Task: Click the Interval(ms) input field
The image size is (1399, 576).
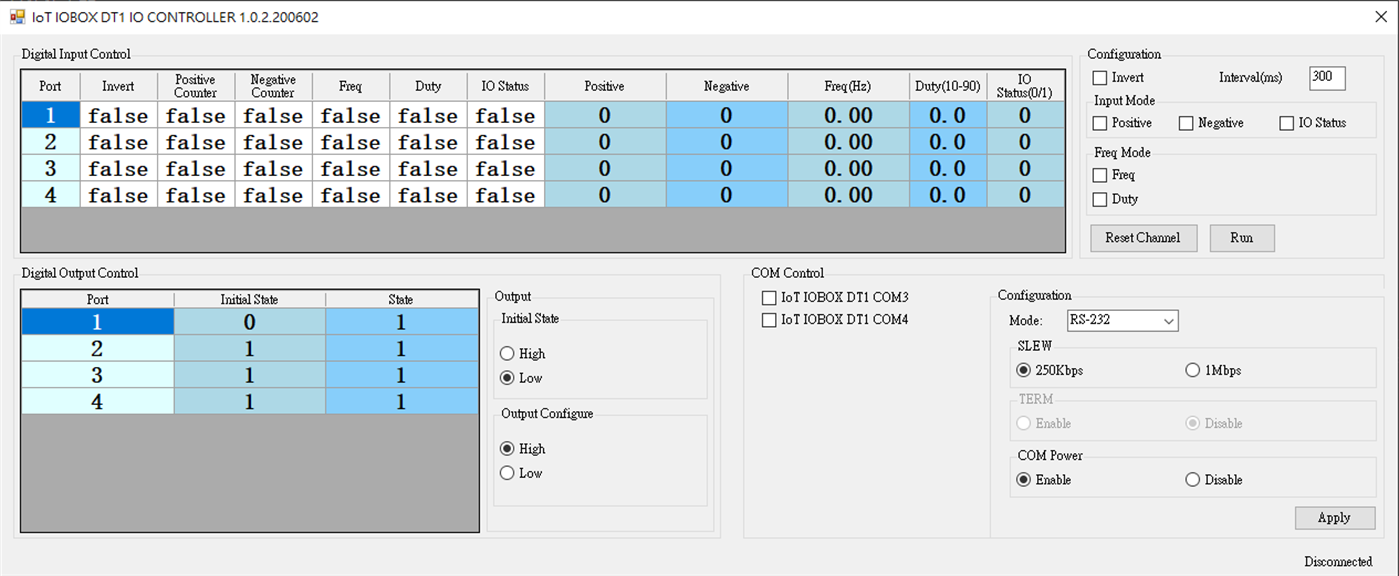Action: point(1327,78)
